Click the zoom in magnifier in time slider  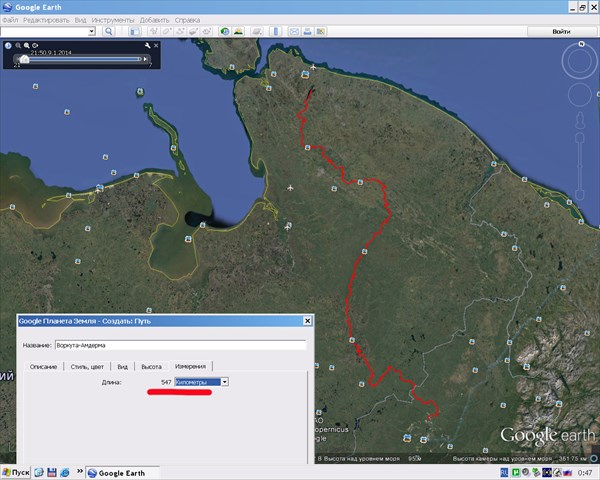(26, 46)
